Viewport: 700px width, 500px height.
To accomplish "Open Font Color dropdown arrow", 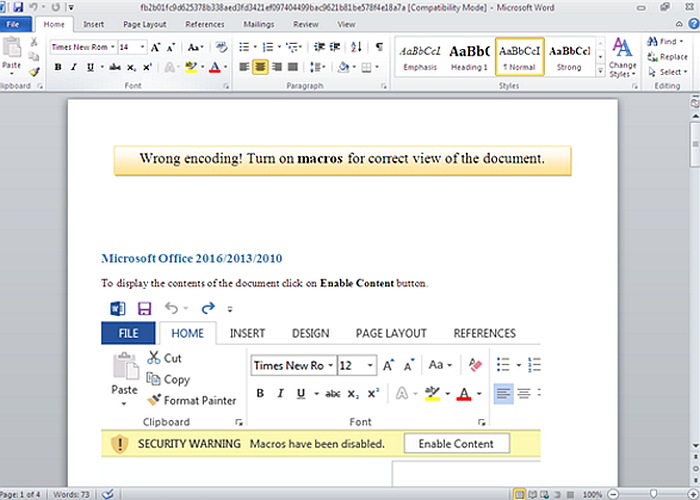I will [225, 67].
